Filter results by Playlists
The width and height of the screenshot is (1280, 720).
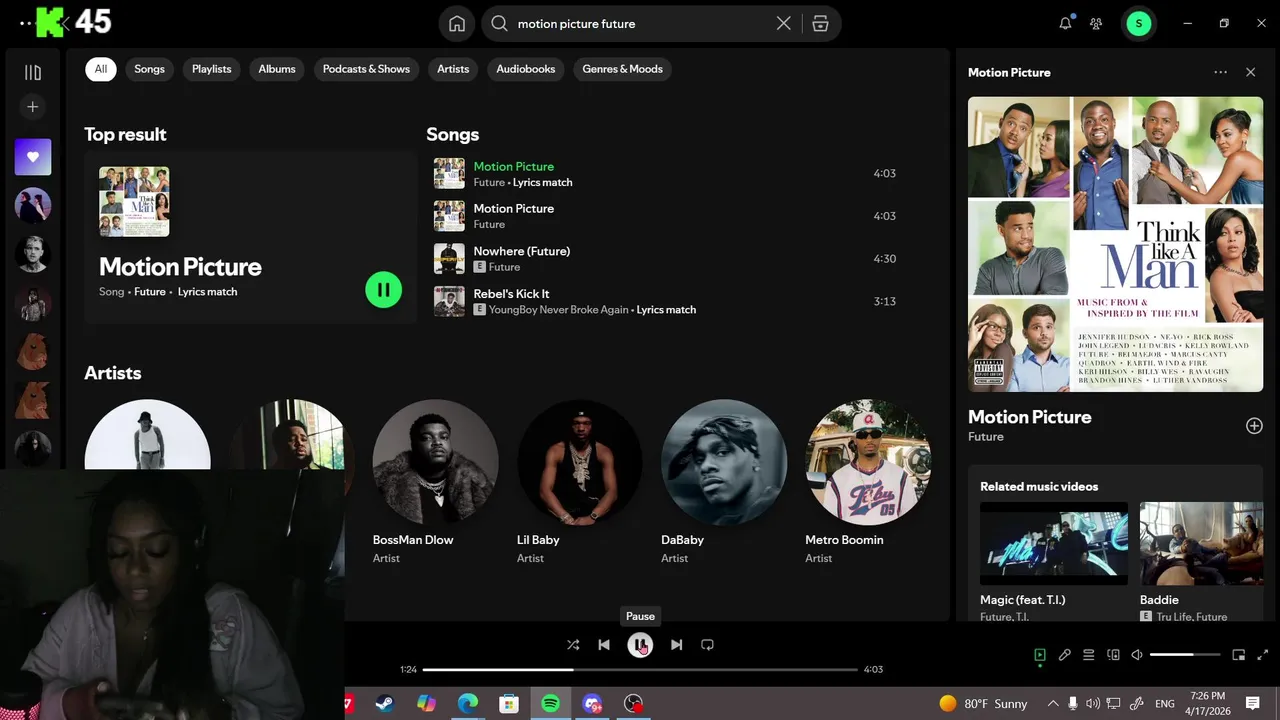coord(211,69)
